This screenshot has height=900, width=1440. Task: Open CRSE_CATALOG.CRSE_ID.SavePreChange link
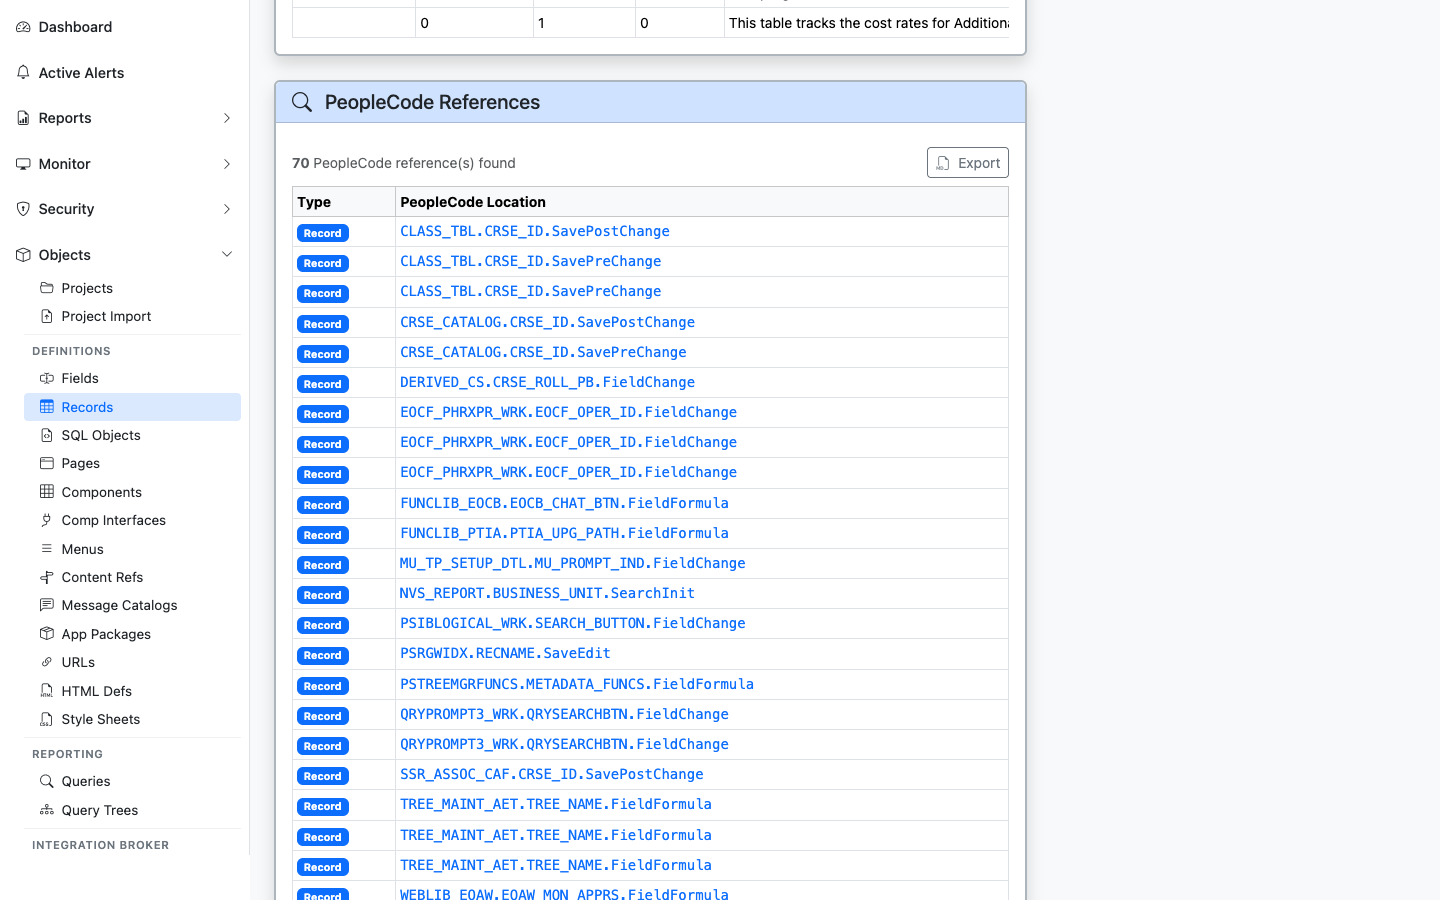click(543, 352)
